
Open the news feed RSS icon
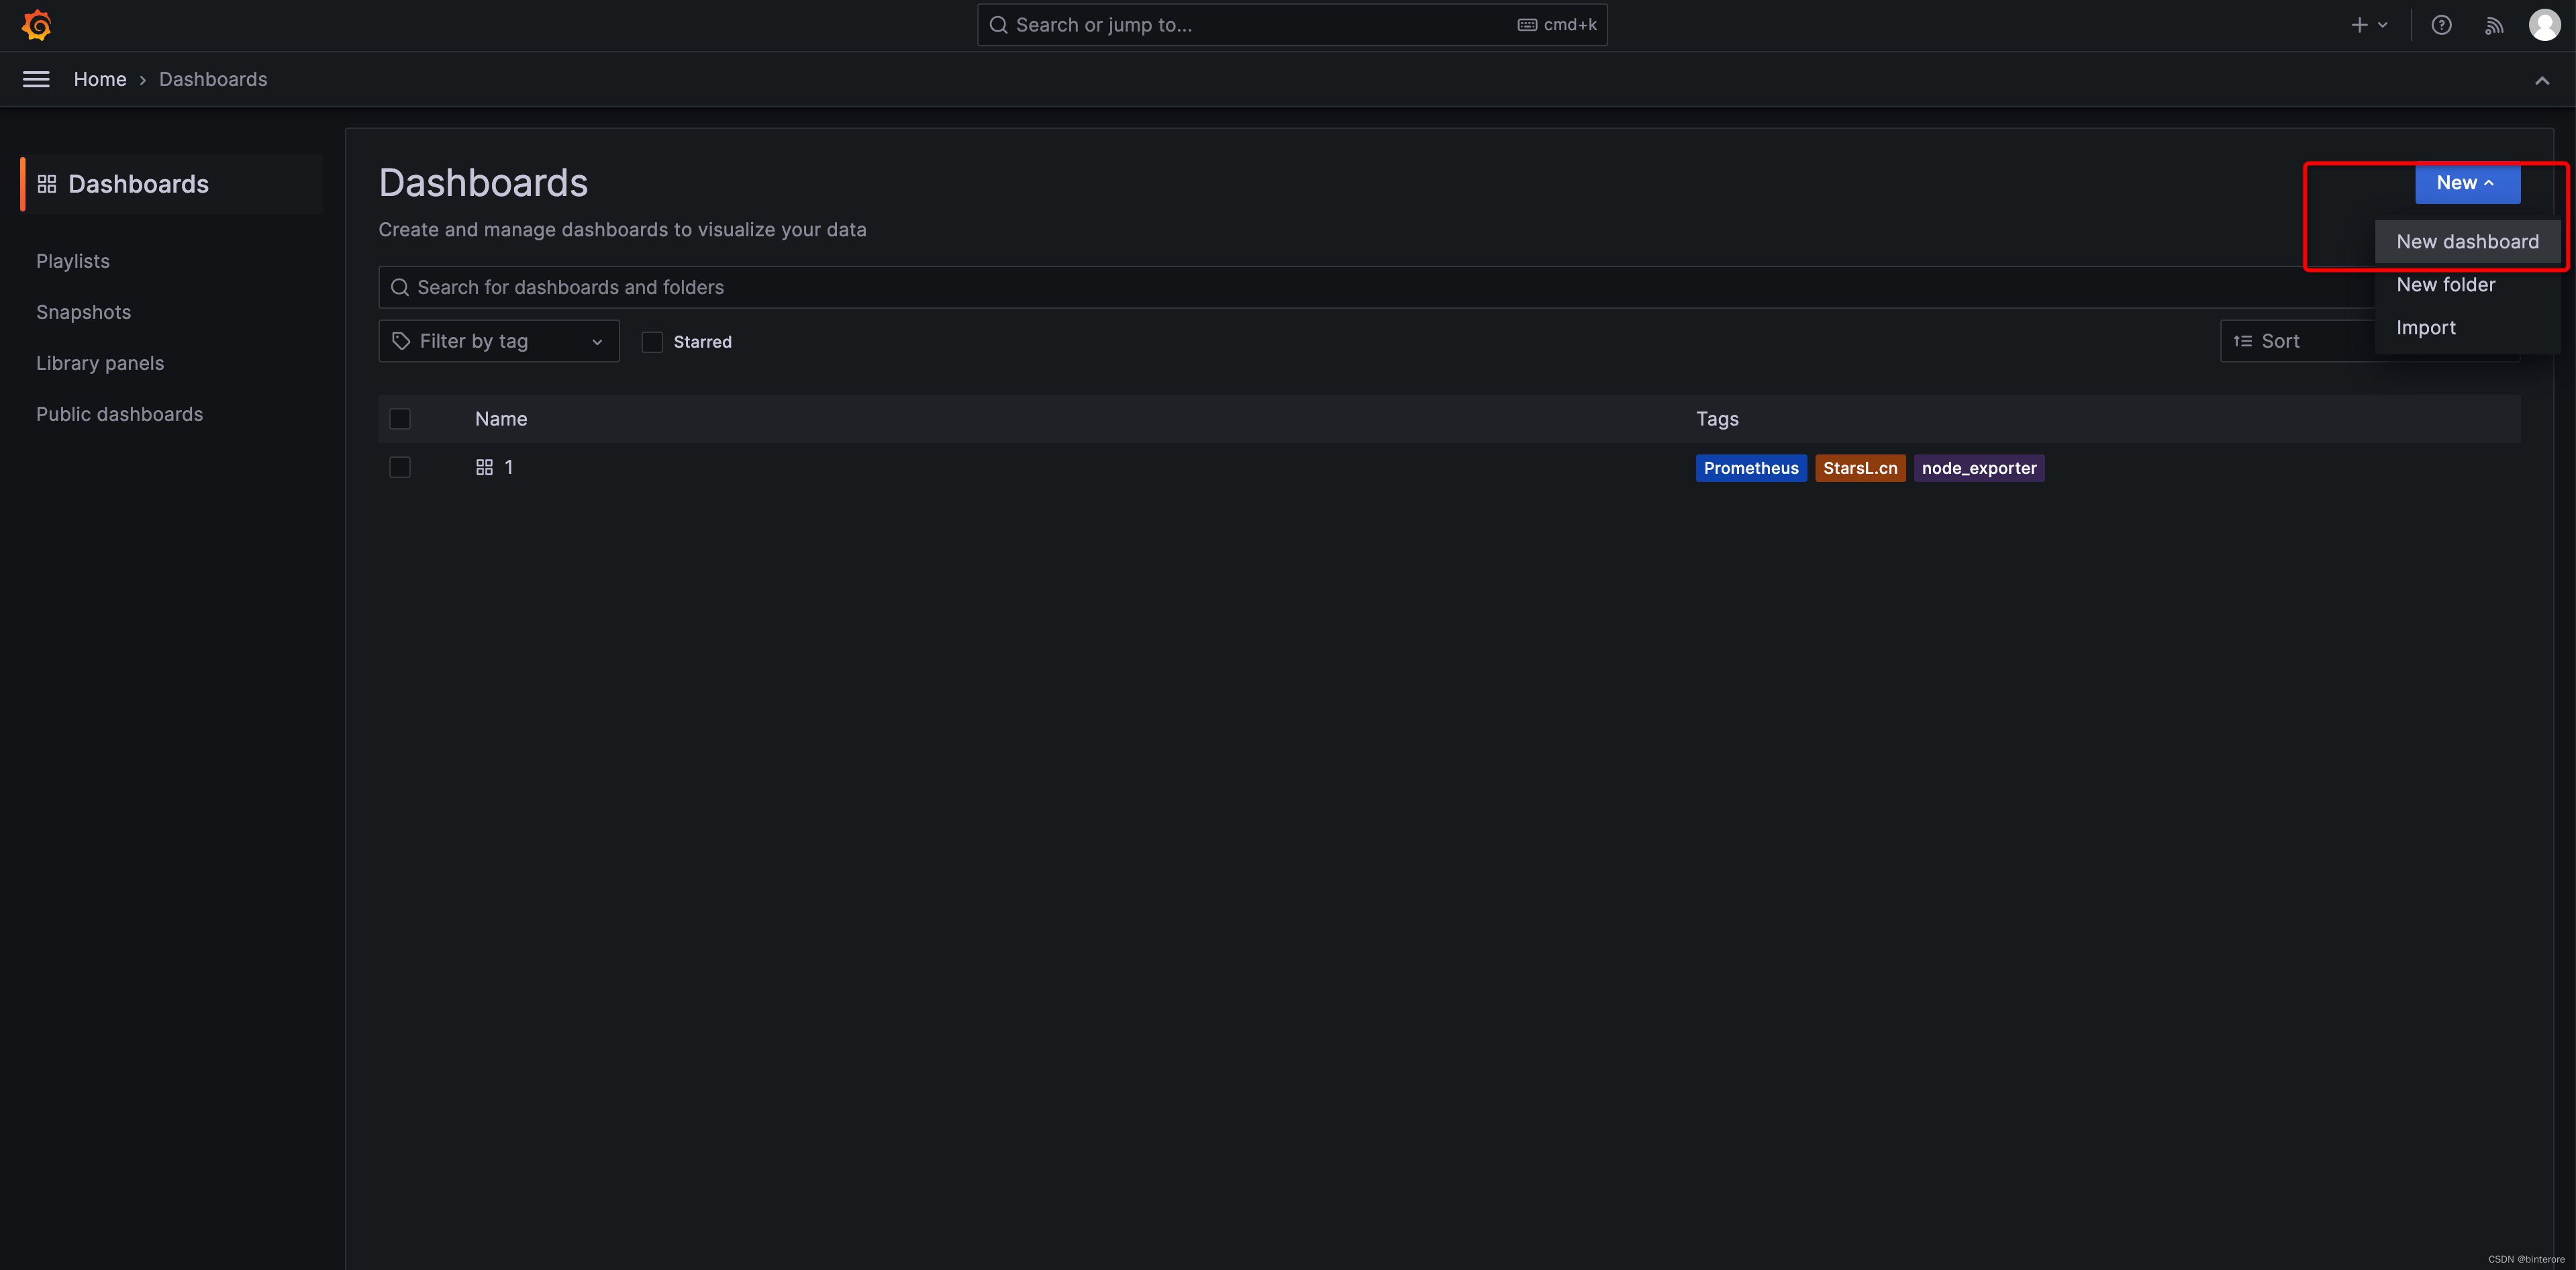pyautogui.click(x=2494, y=25)
